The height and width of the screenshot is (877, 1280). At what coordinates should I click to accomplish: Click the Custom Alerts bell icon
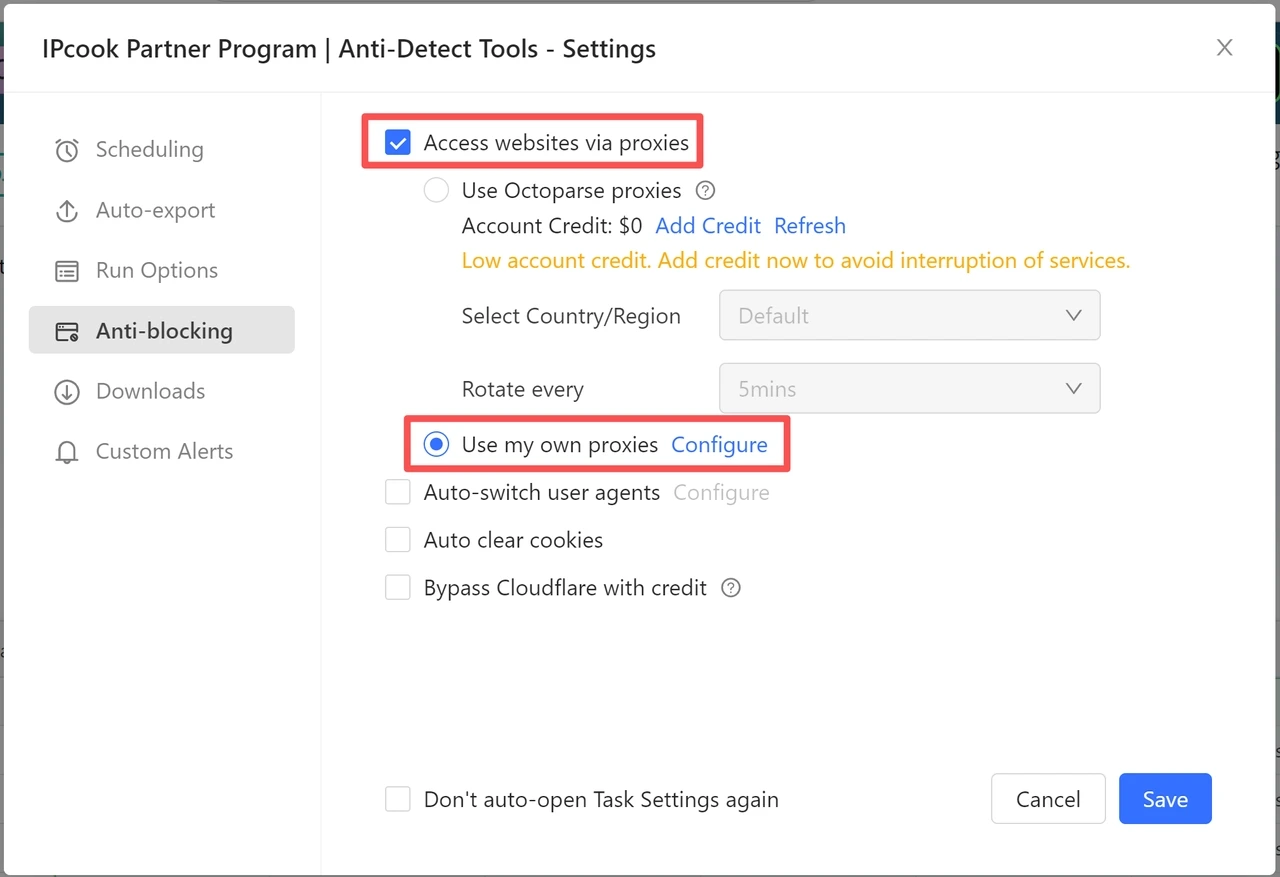click(66, 451)
